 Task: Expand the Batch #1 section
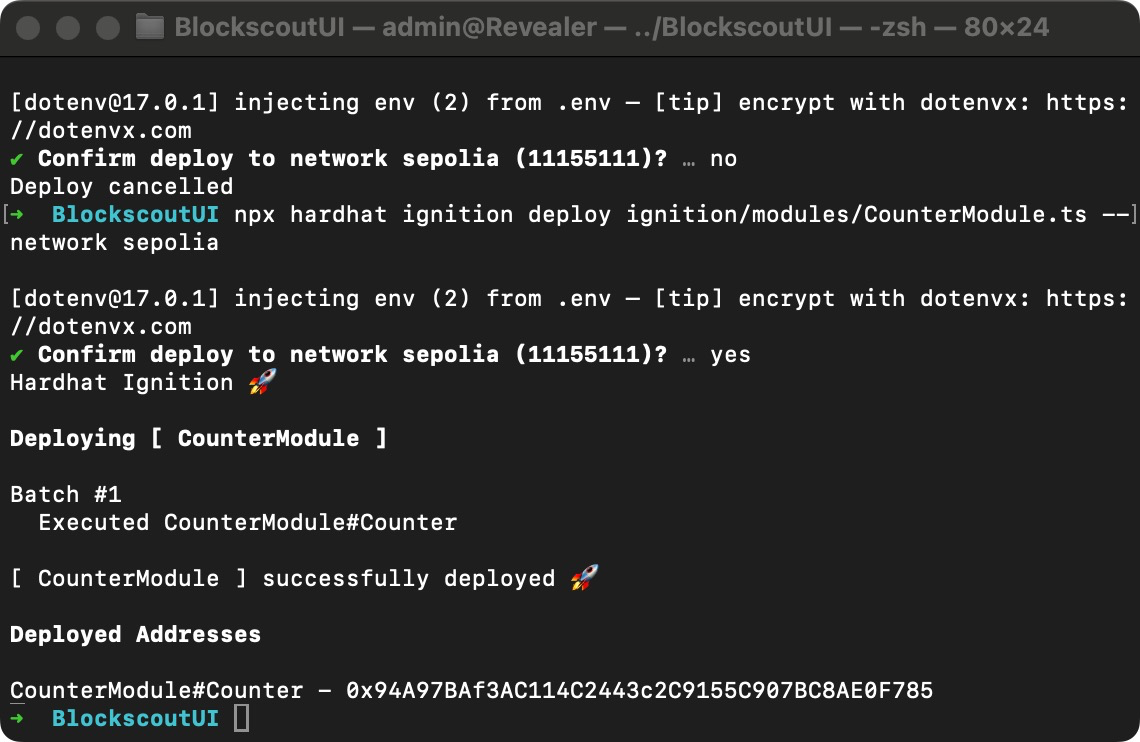(66, 494)
